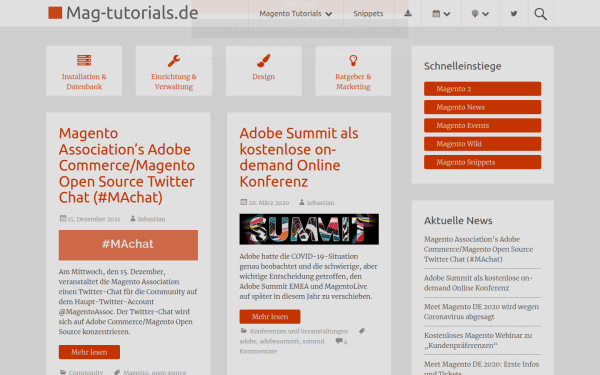The image size is (600, 375).
Task: Expand the globe dropdown chevron
Action: point(486,14)
